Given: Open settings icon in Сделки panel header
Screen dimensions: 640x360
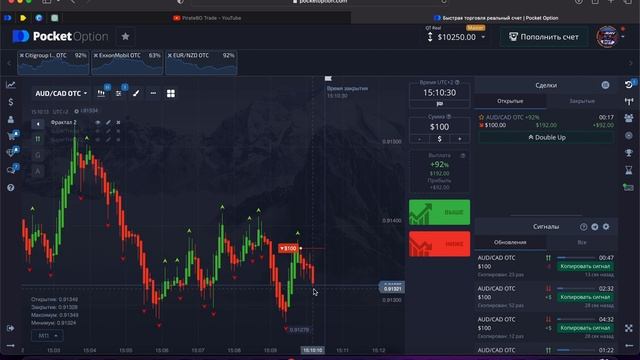Looking at the screenshot, I should (605, 85).
